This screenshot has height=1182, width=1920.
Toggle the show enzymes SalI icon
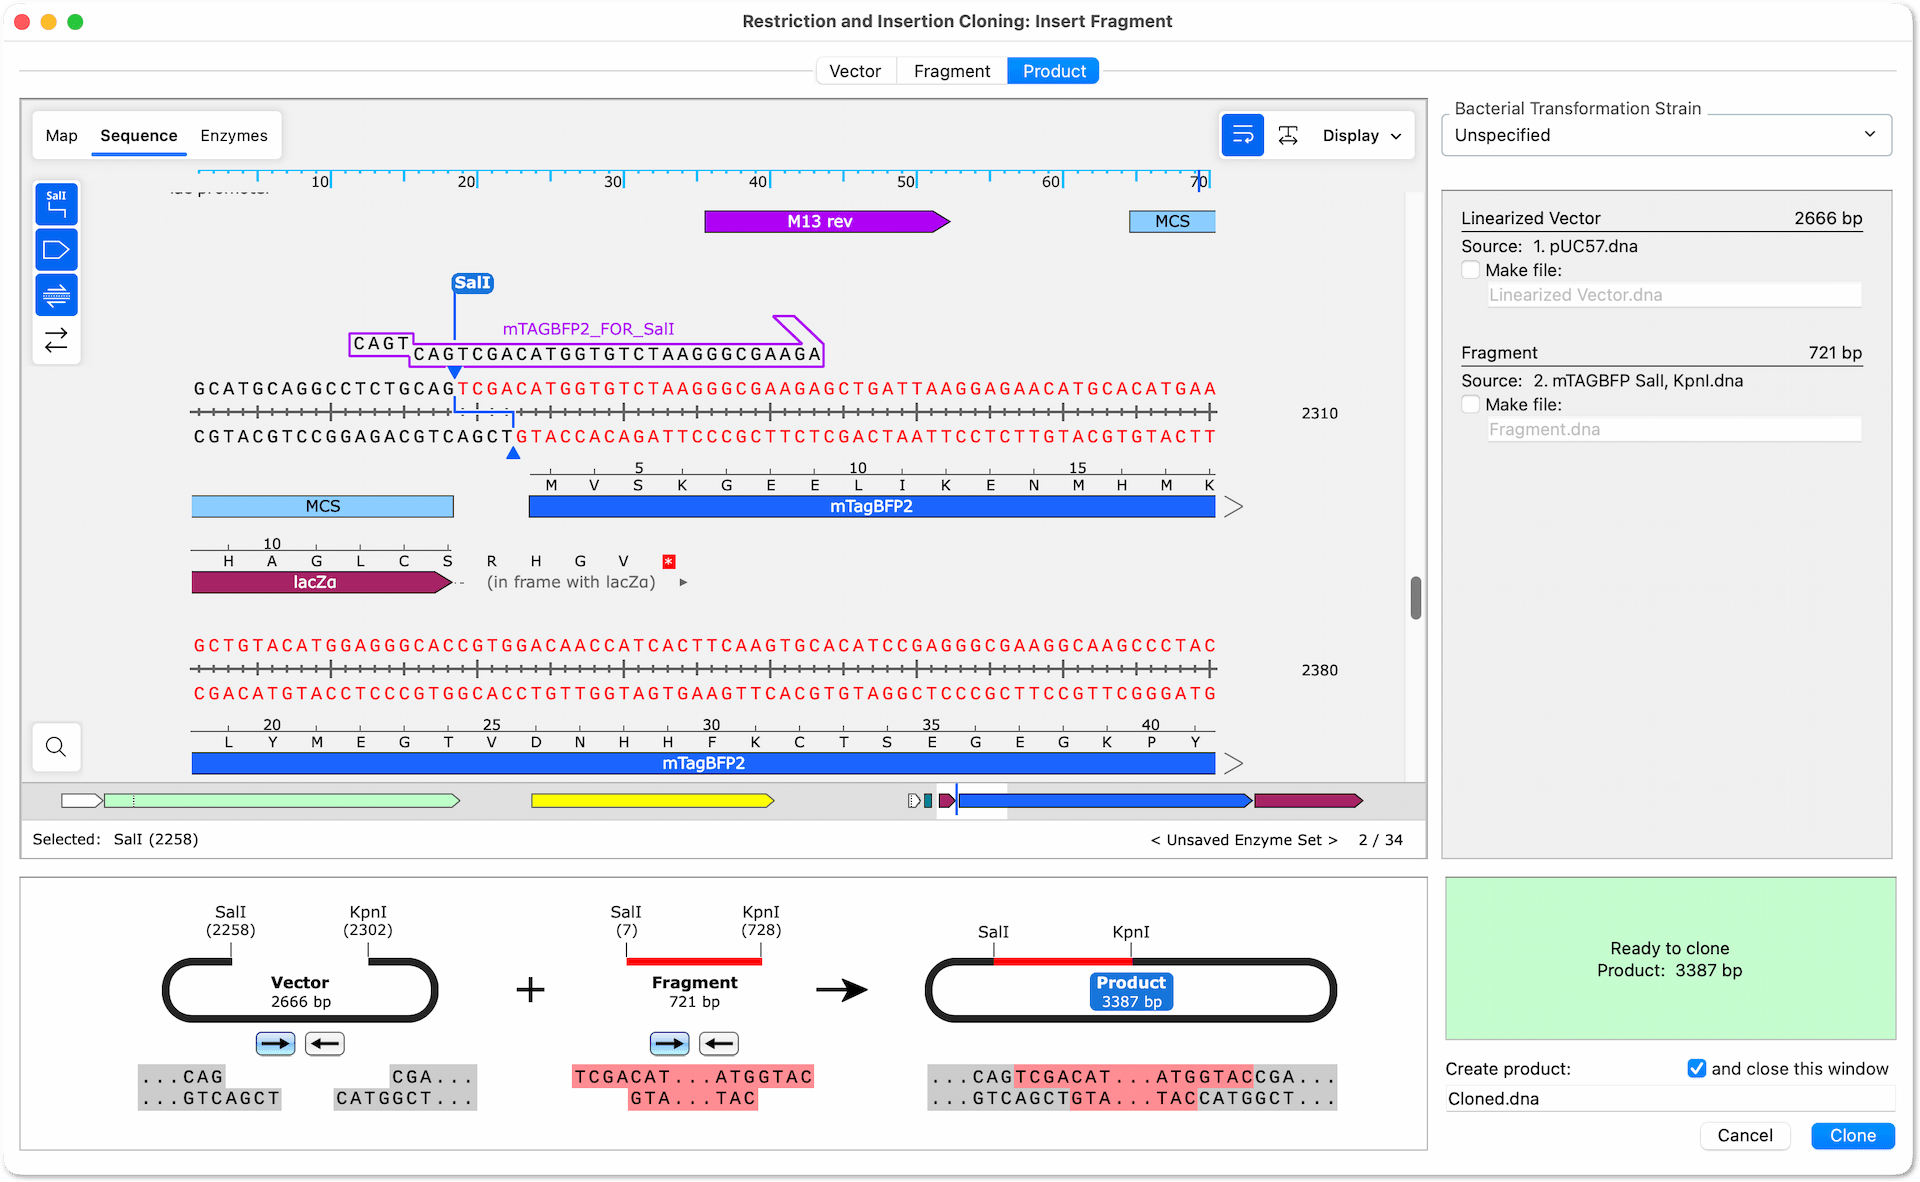click(x=56, y=204)
